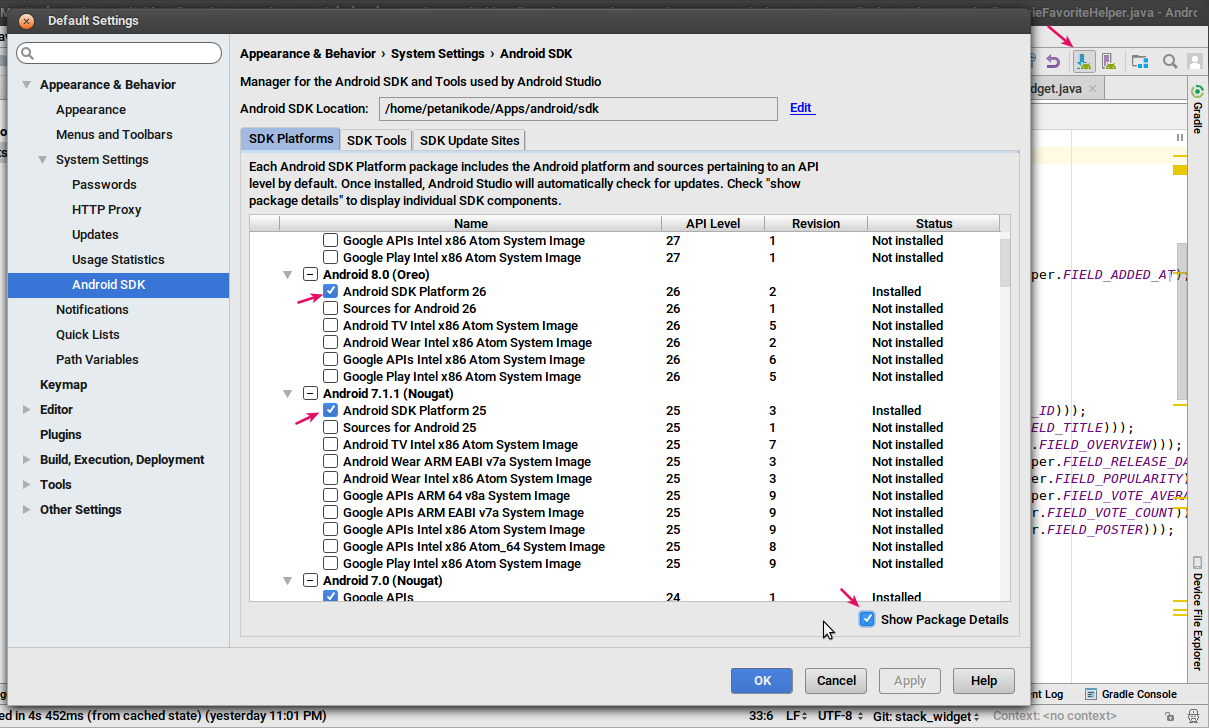The image size is (1209, 728).
Task: Open Project Structure toolbar icon
Action: pyautogui.click(x=1140, y=62)
